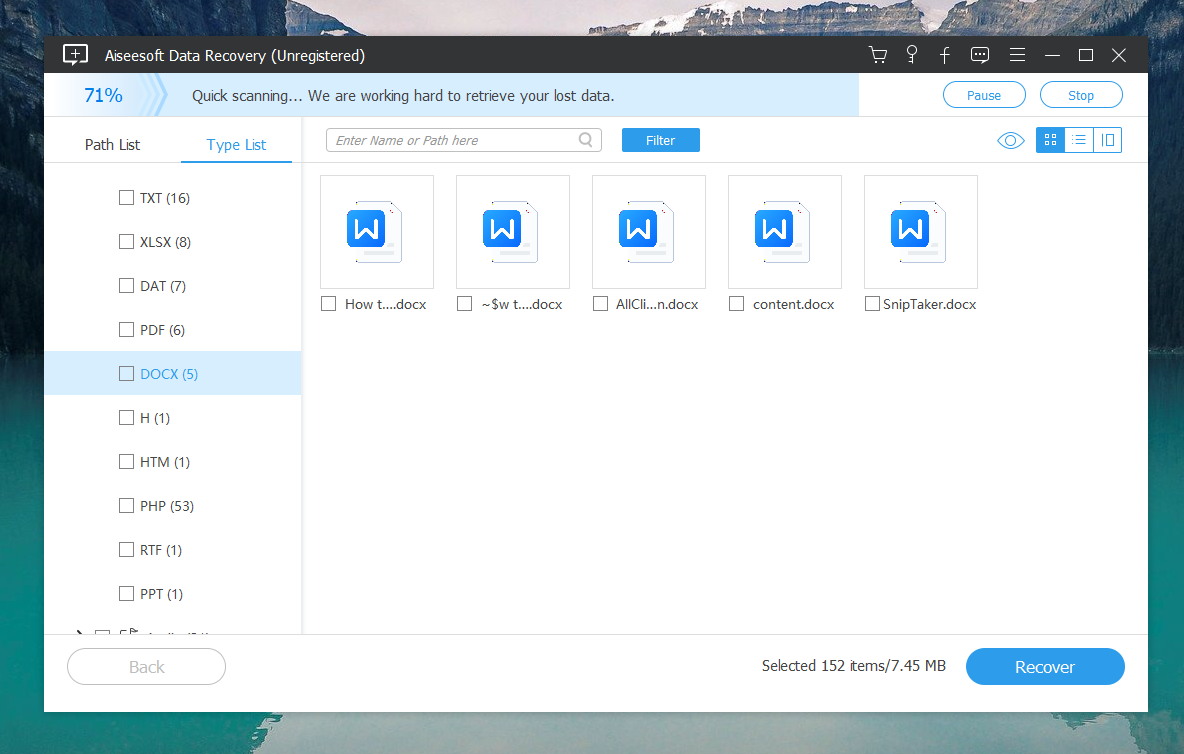Click the blue Recover button

1044,667
